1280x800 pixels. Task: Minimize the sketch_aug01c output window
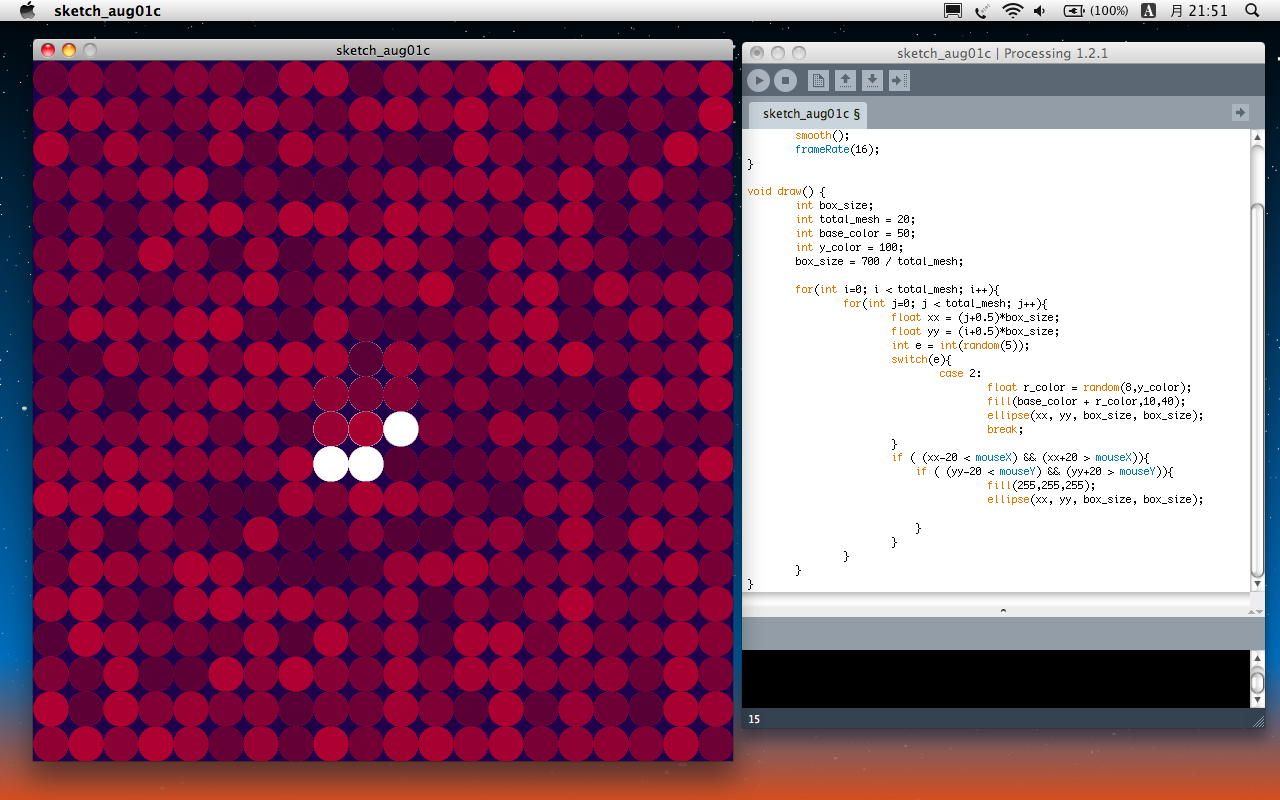(69, 50)
